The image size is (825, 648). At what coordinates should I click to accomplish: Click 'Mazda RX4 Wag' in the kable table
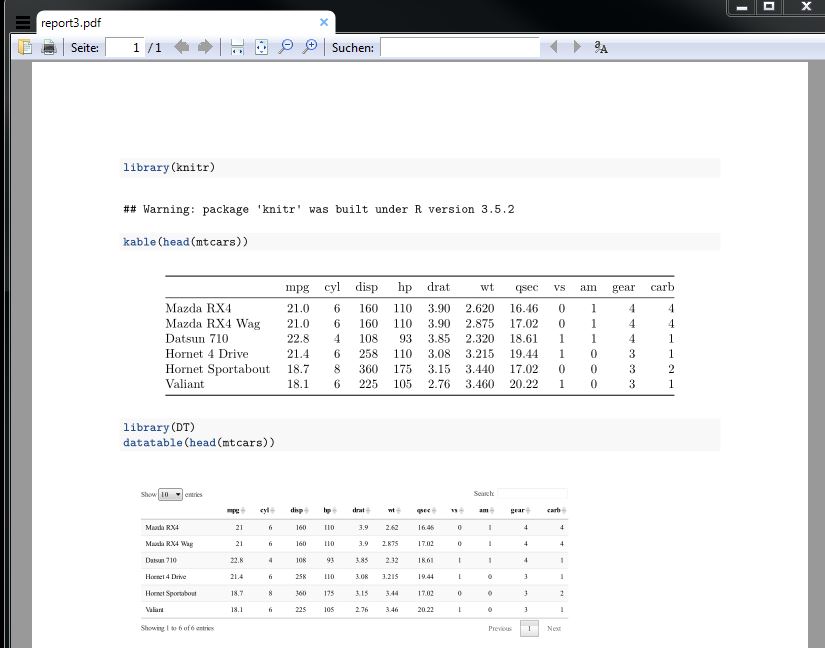tap(213, 323)
